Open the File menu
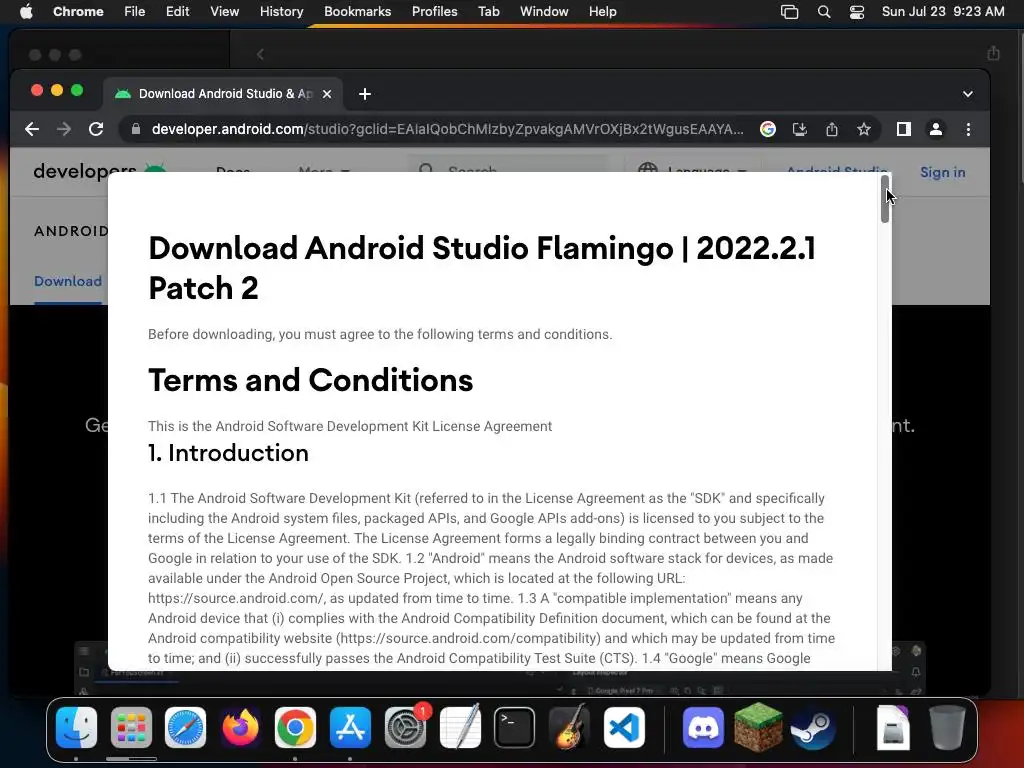 pyautogui.click(x=135, y=12)
